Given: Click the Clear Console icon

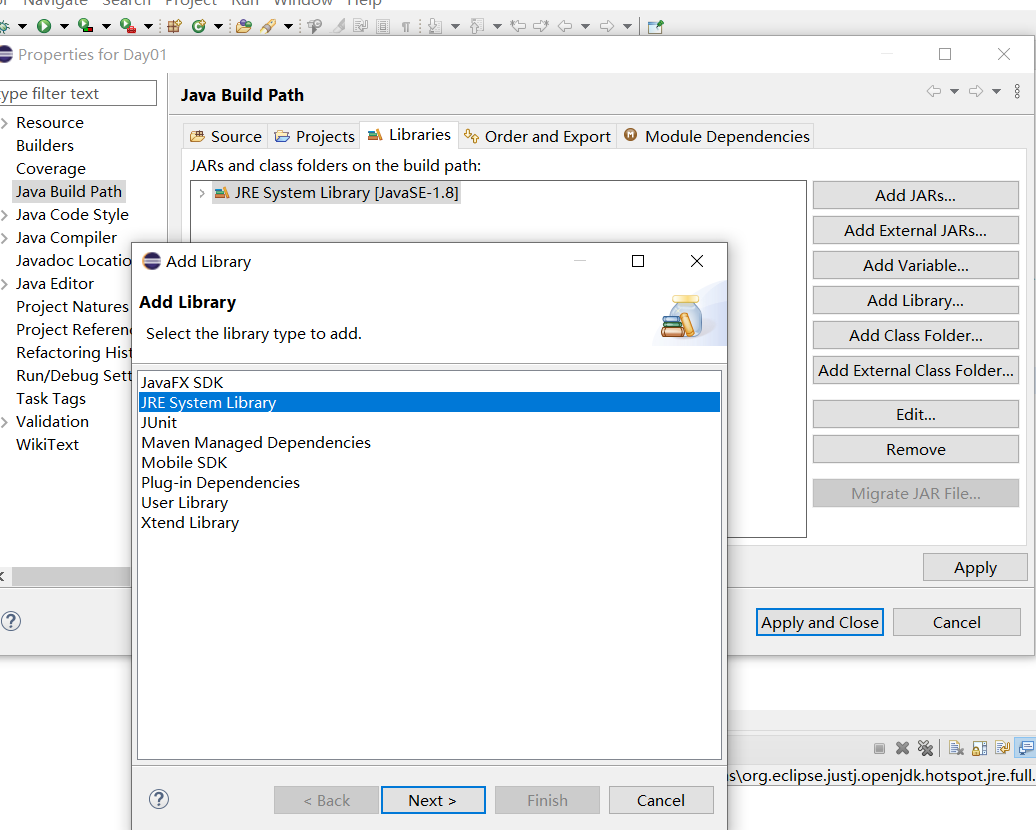Looking at the screenshot, I should [956, 748].
